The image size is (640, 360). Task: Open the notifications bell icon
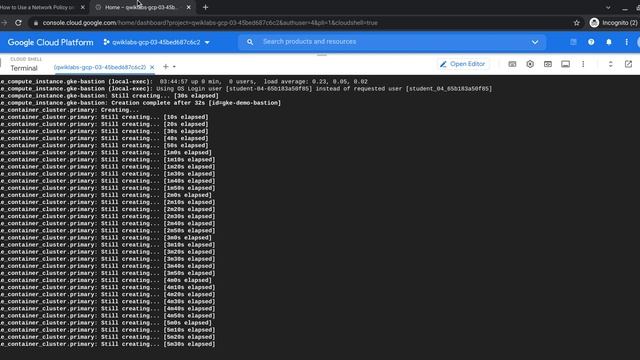click(609, 42)
